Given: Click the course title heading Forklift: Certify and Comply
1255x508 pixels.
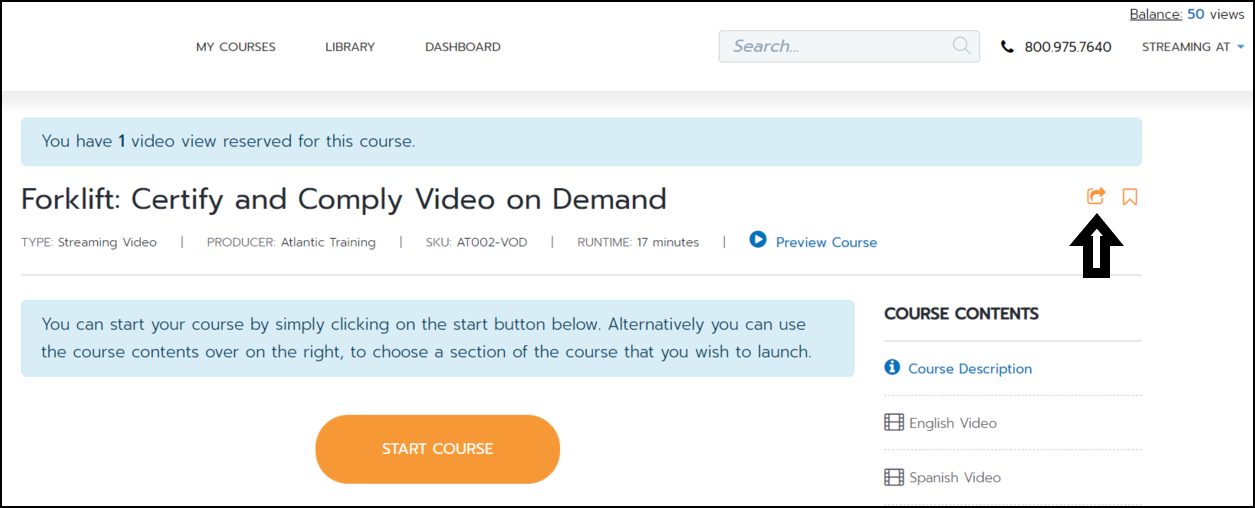Looking at the screenshot, I should (x=343, y=199).
